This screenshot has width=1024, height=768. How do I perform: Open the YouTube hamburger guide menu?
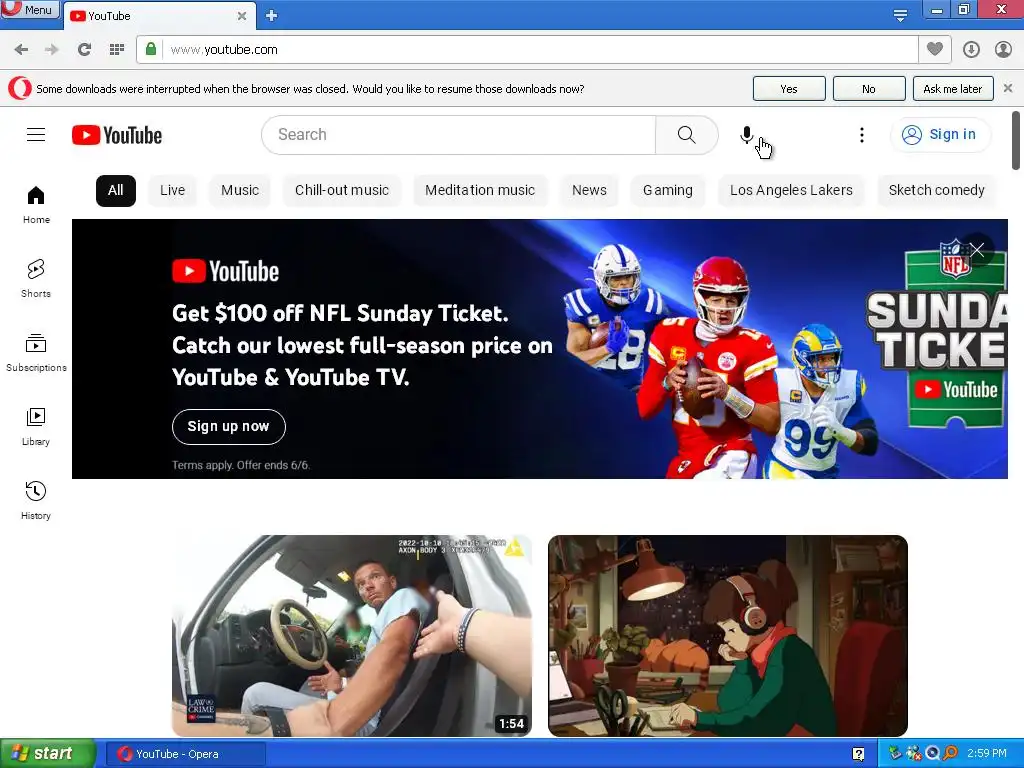36,135
